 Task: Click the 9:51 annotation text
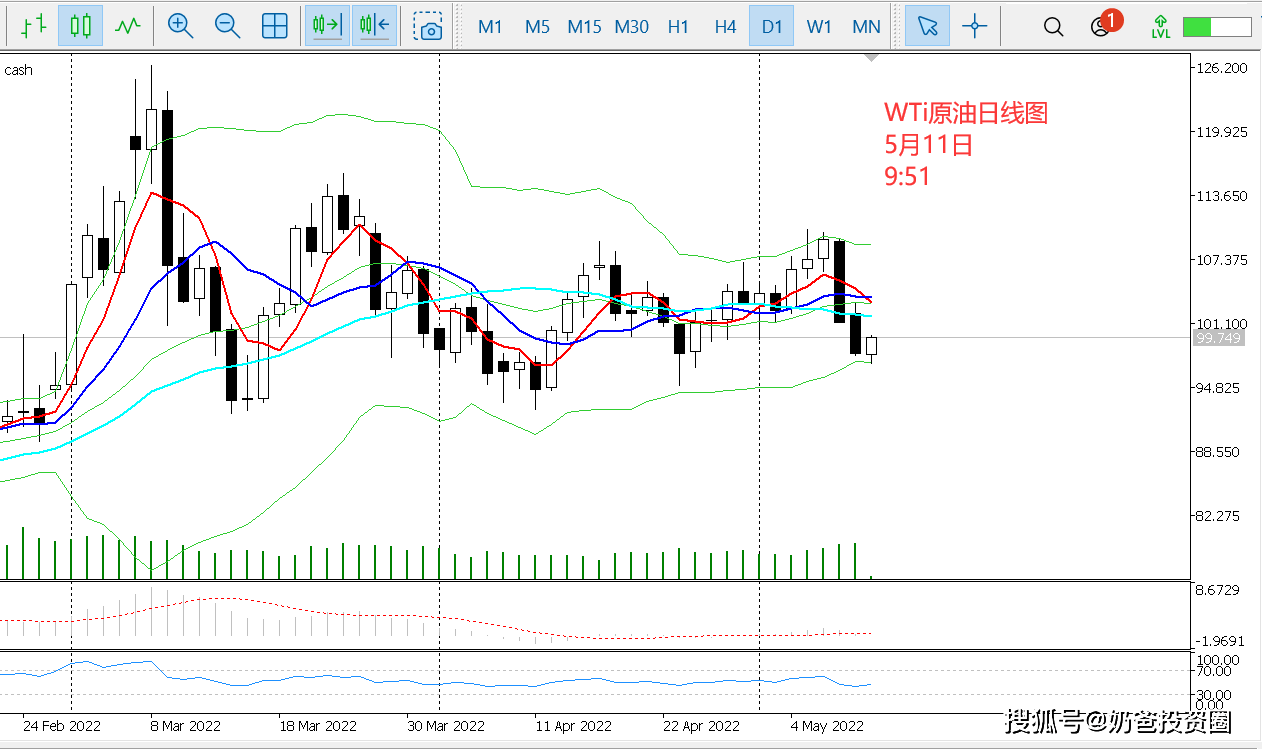pos(908,176)
